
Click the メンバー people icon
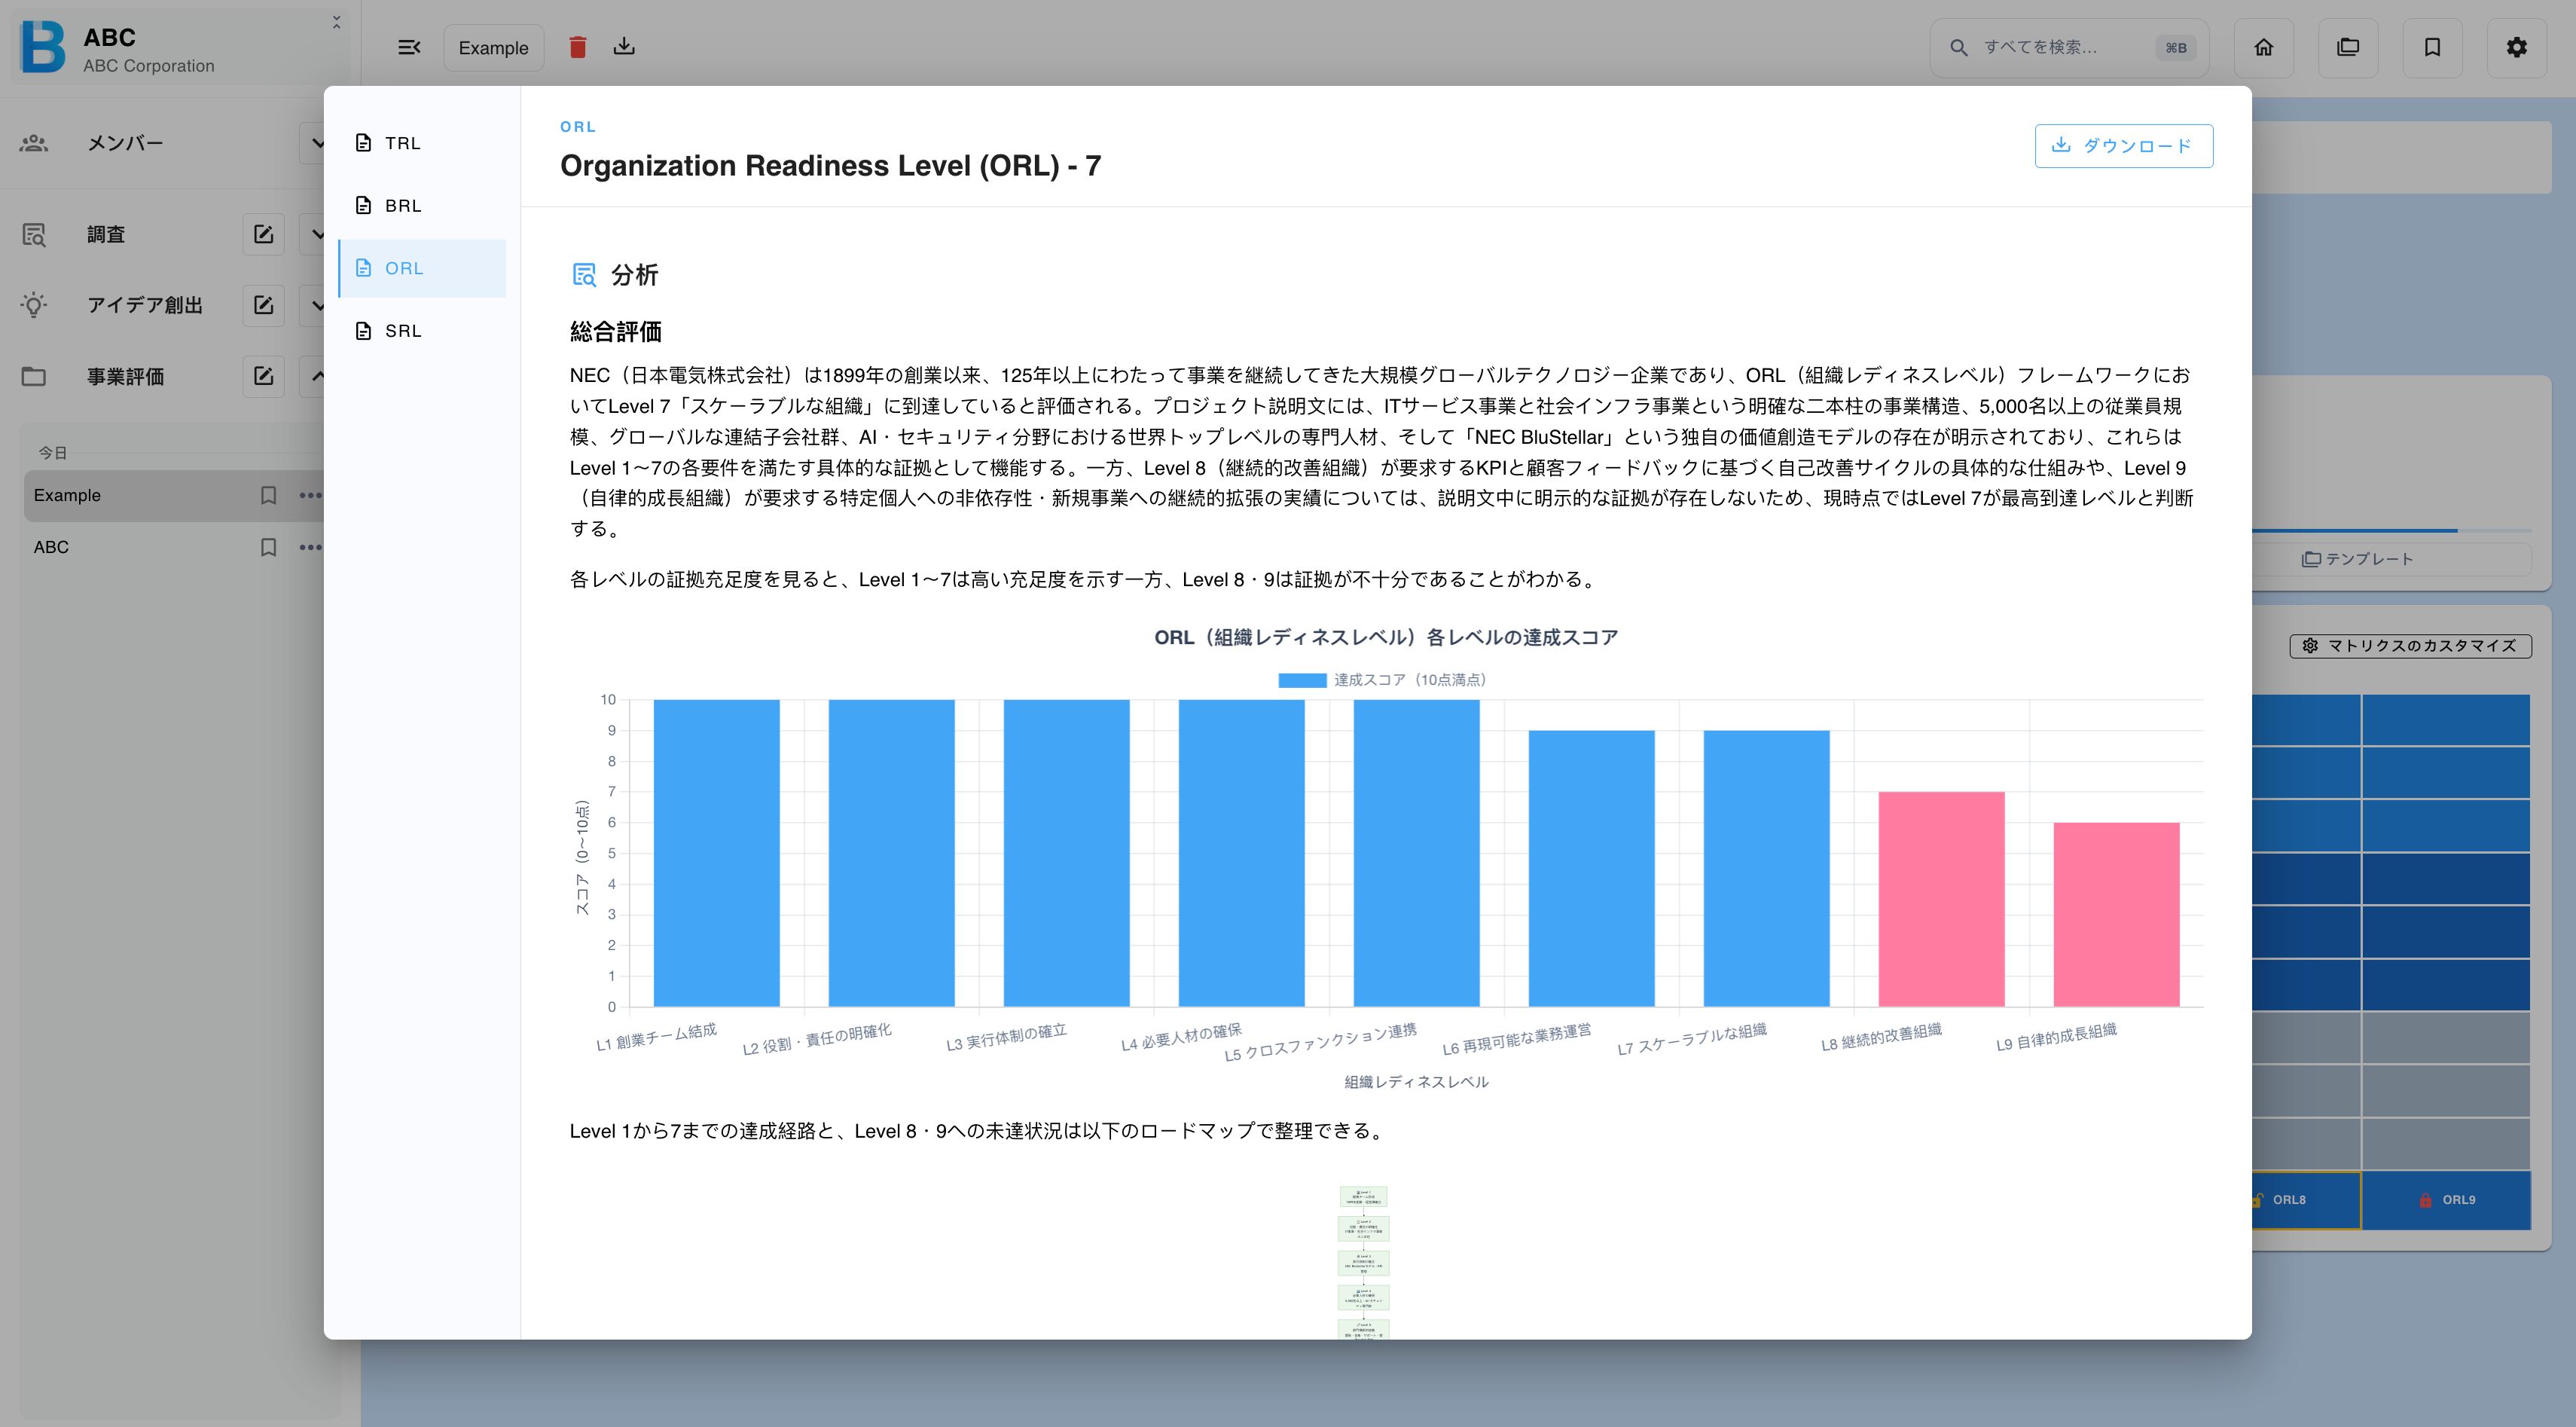(34, 143)
